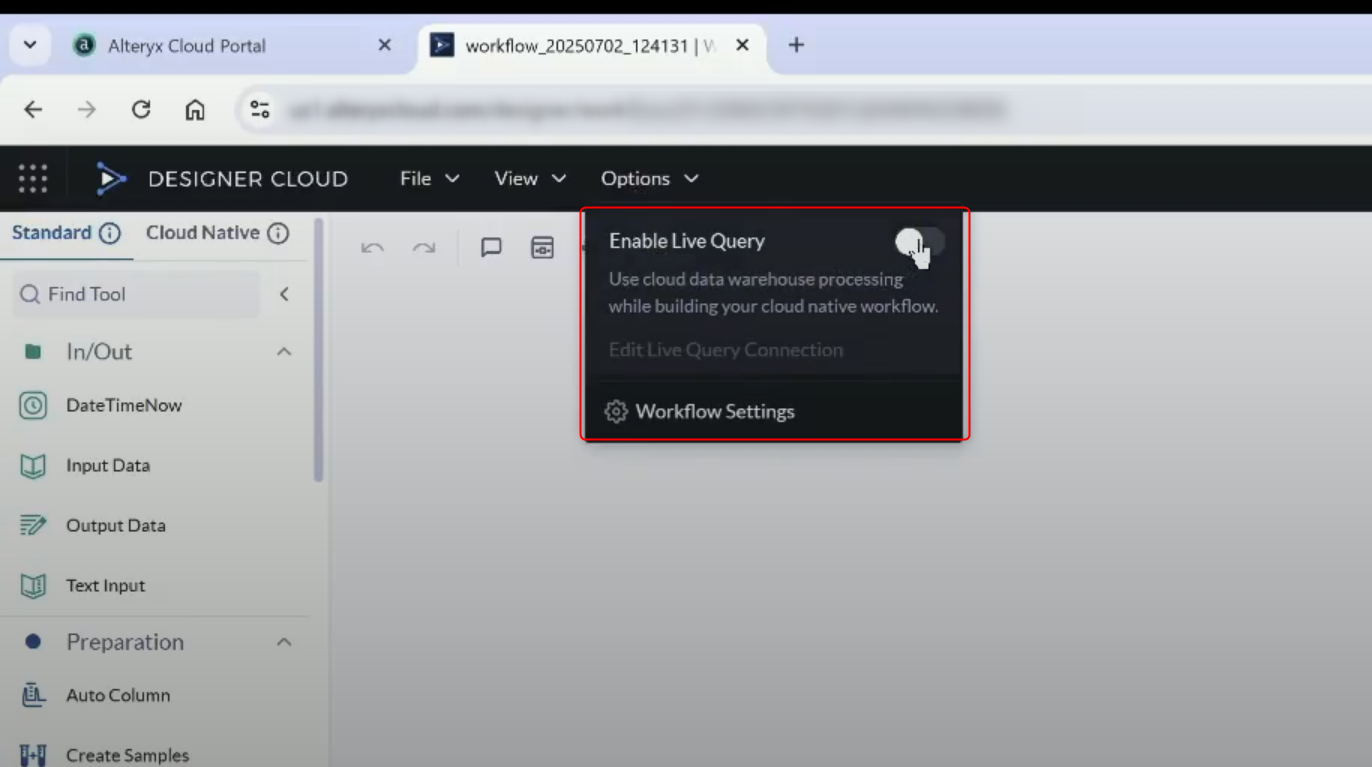Click the undo arrow in toolbar
This screenshot has height=767, width=1372.
coord(372,248)
